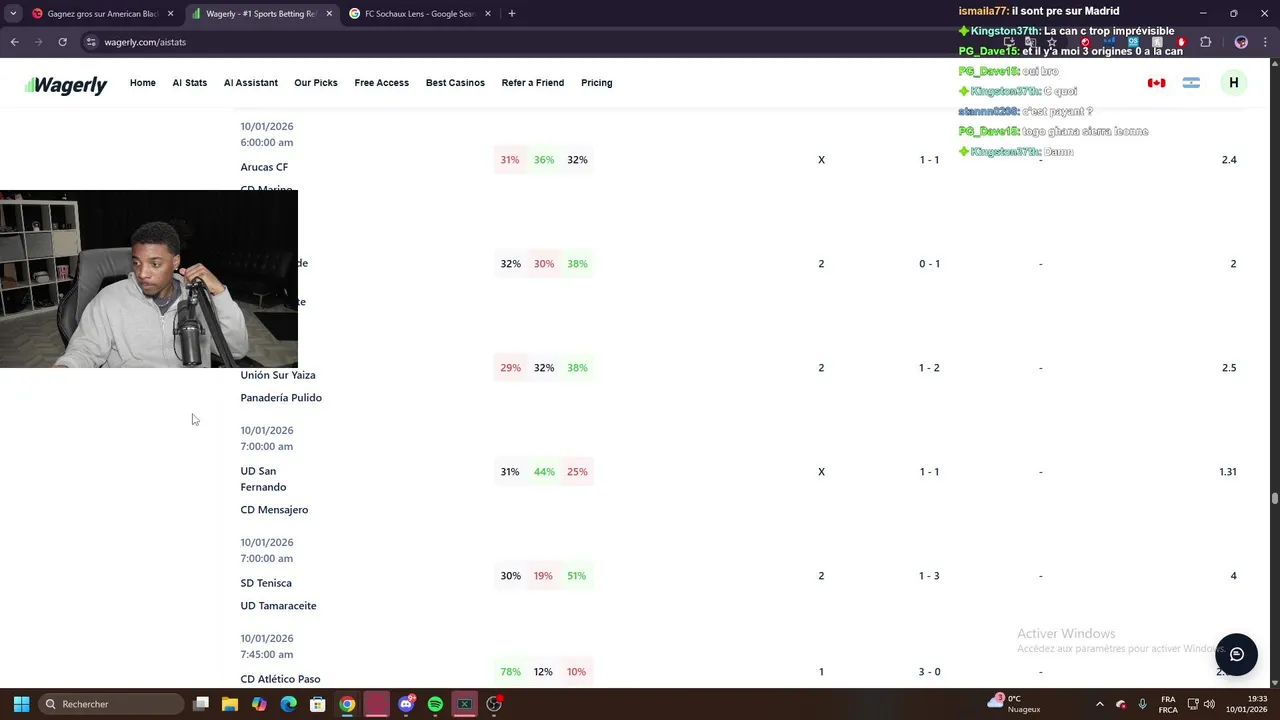
Task: Reload the current browser page
Action: pyautogui.click(x=62, y=42)
